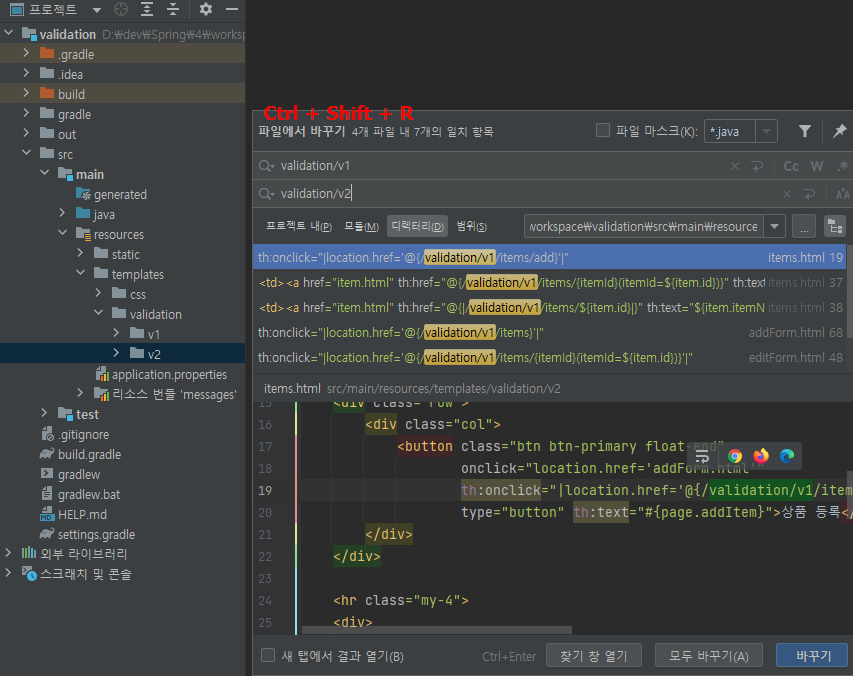Collapse the validation project root
The height and width of the screenshot is (676, 853).
coord(9,34)
